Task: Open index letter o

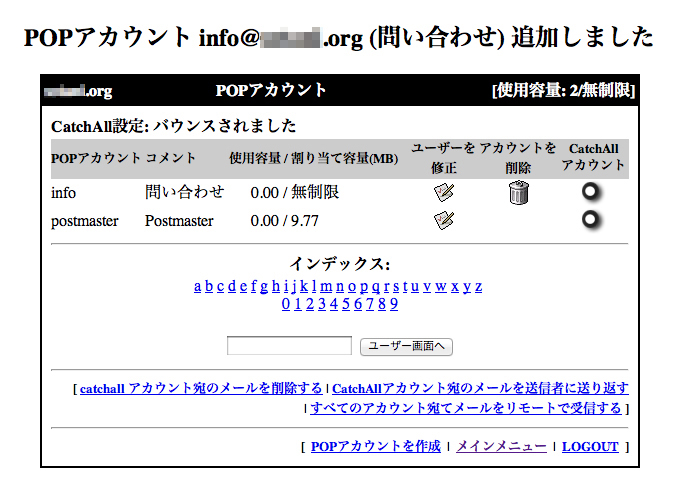Action: pos(352,286)
